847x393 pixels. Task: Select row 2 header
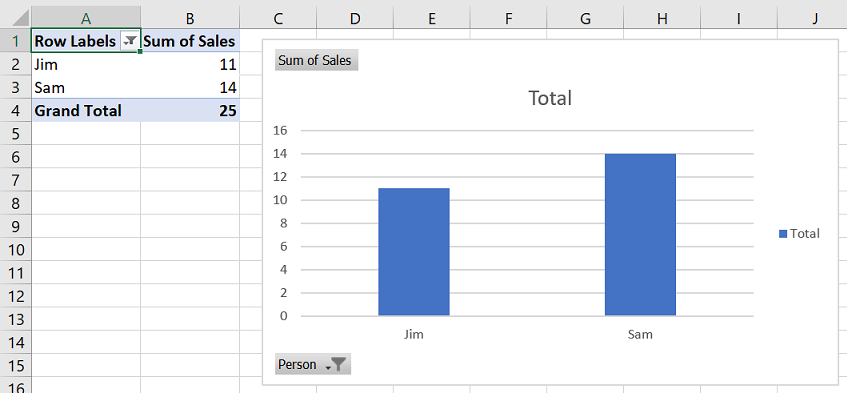[x=16, y=64]
